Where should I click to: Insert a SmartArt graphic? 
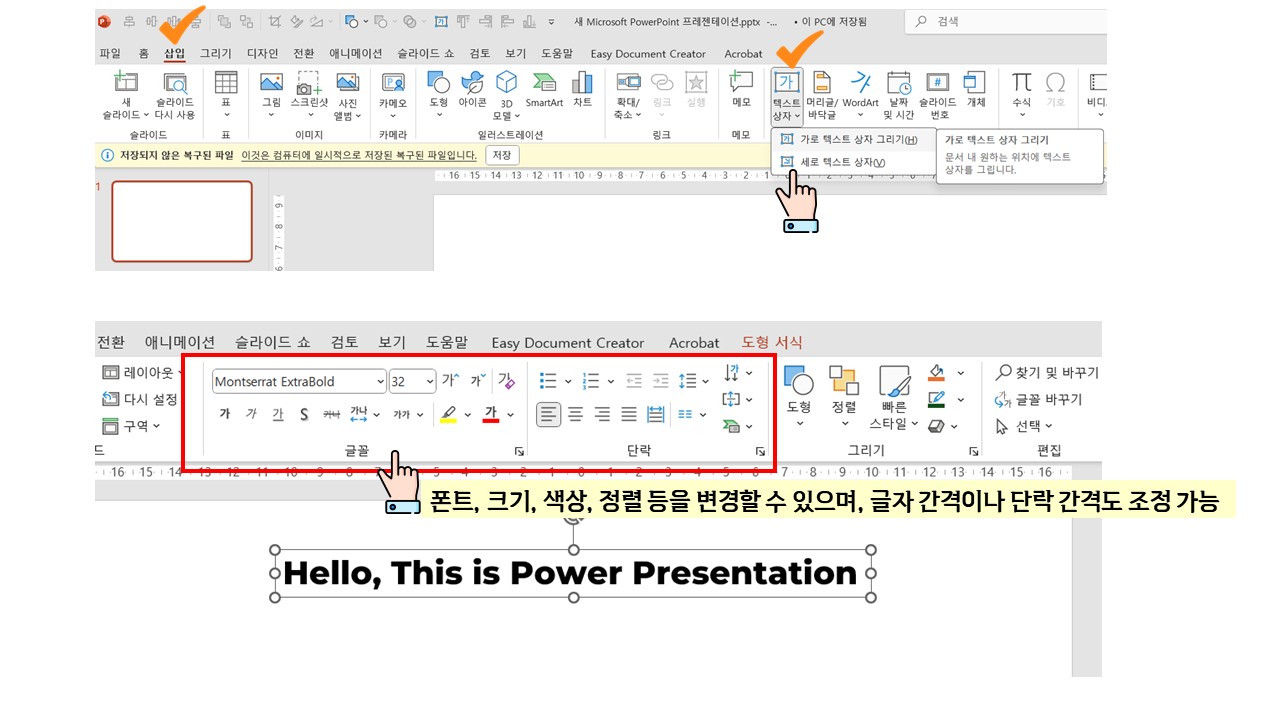[x=545, y=91]
